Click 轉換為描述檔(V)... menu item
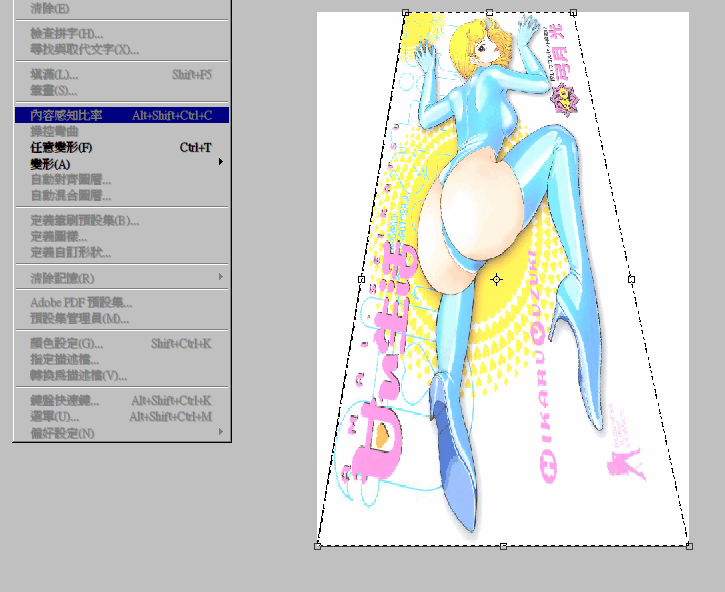 (x=122, y=375)
